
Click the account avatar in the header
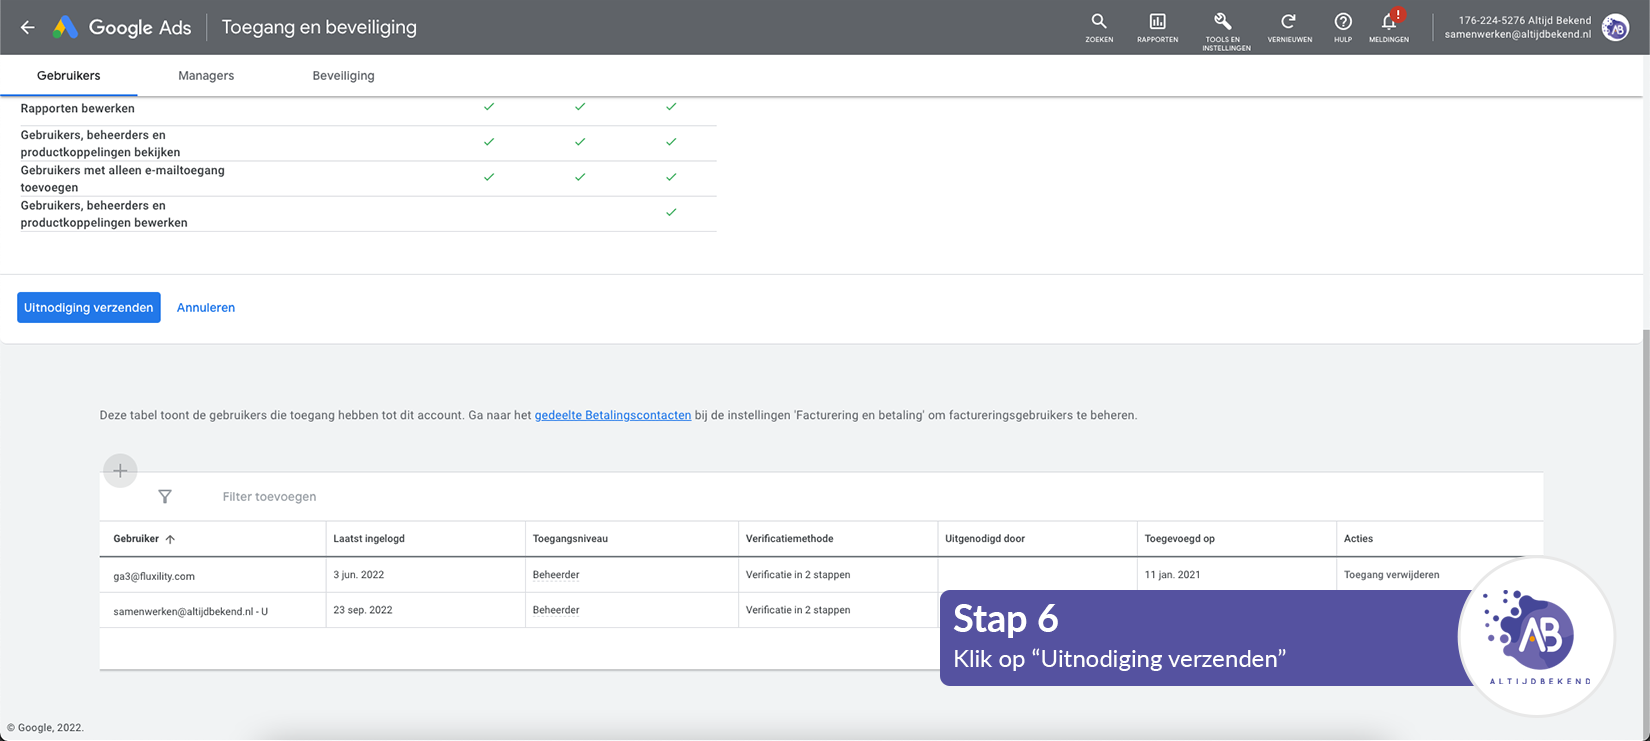click(x=1615, y=28)
